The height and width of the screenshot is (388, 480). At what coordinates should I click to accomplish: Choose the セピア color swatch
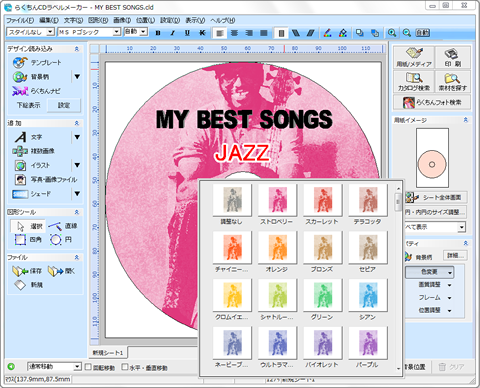(x=368, y=248)
